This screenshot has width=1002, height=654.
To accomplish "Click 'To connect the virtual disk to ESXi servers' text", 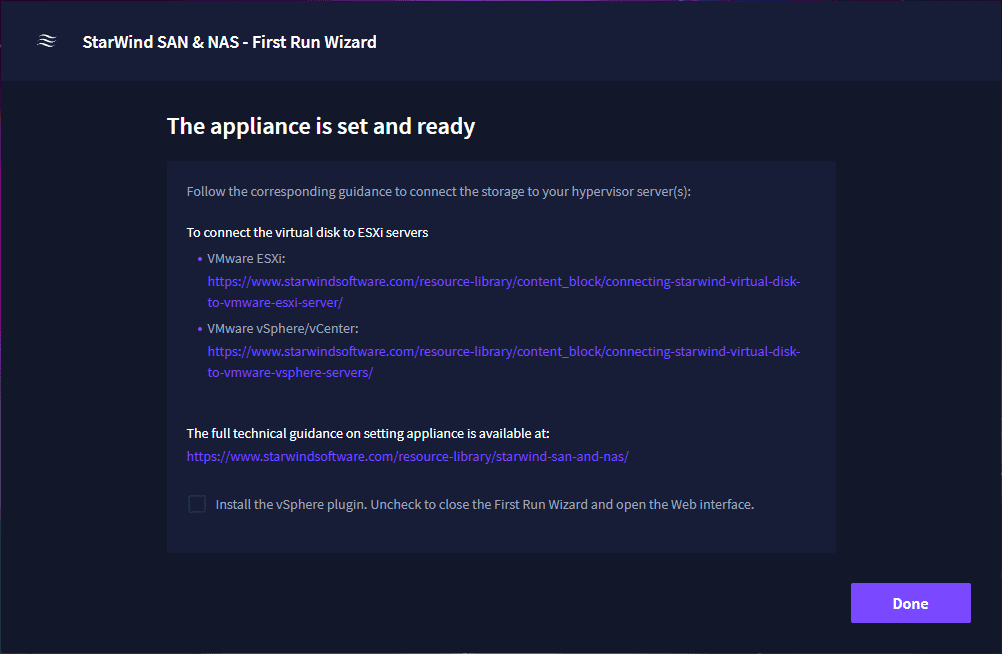I will coord(307,233).
